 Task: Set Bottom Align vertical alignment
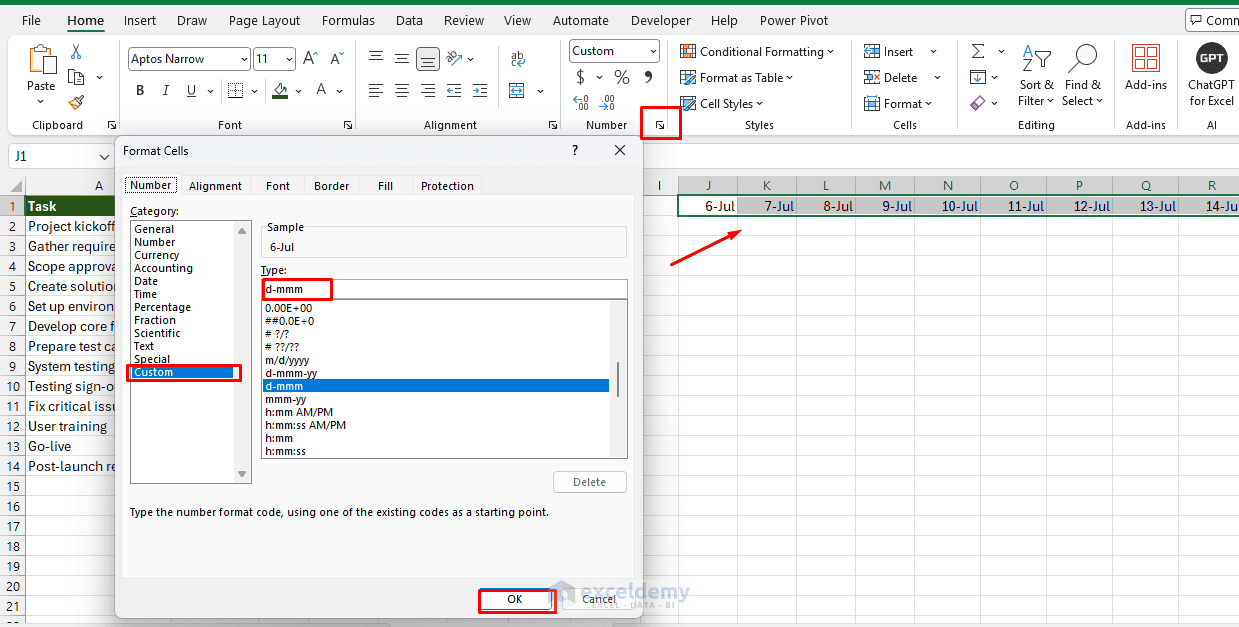click(x=428, y=59)
